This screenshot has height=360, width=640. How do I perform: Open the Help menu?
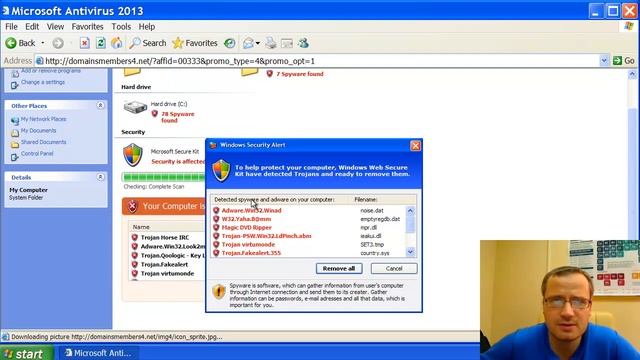[x=147, y=27]
